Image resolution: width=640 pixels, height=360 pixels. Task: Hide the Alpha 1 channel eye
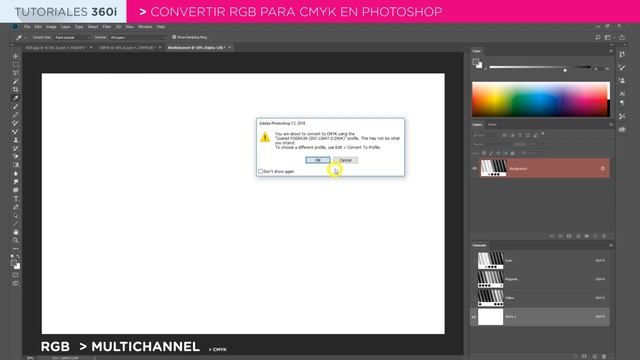click(474, 317)
